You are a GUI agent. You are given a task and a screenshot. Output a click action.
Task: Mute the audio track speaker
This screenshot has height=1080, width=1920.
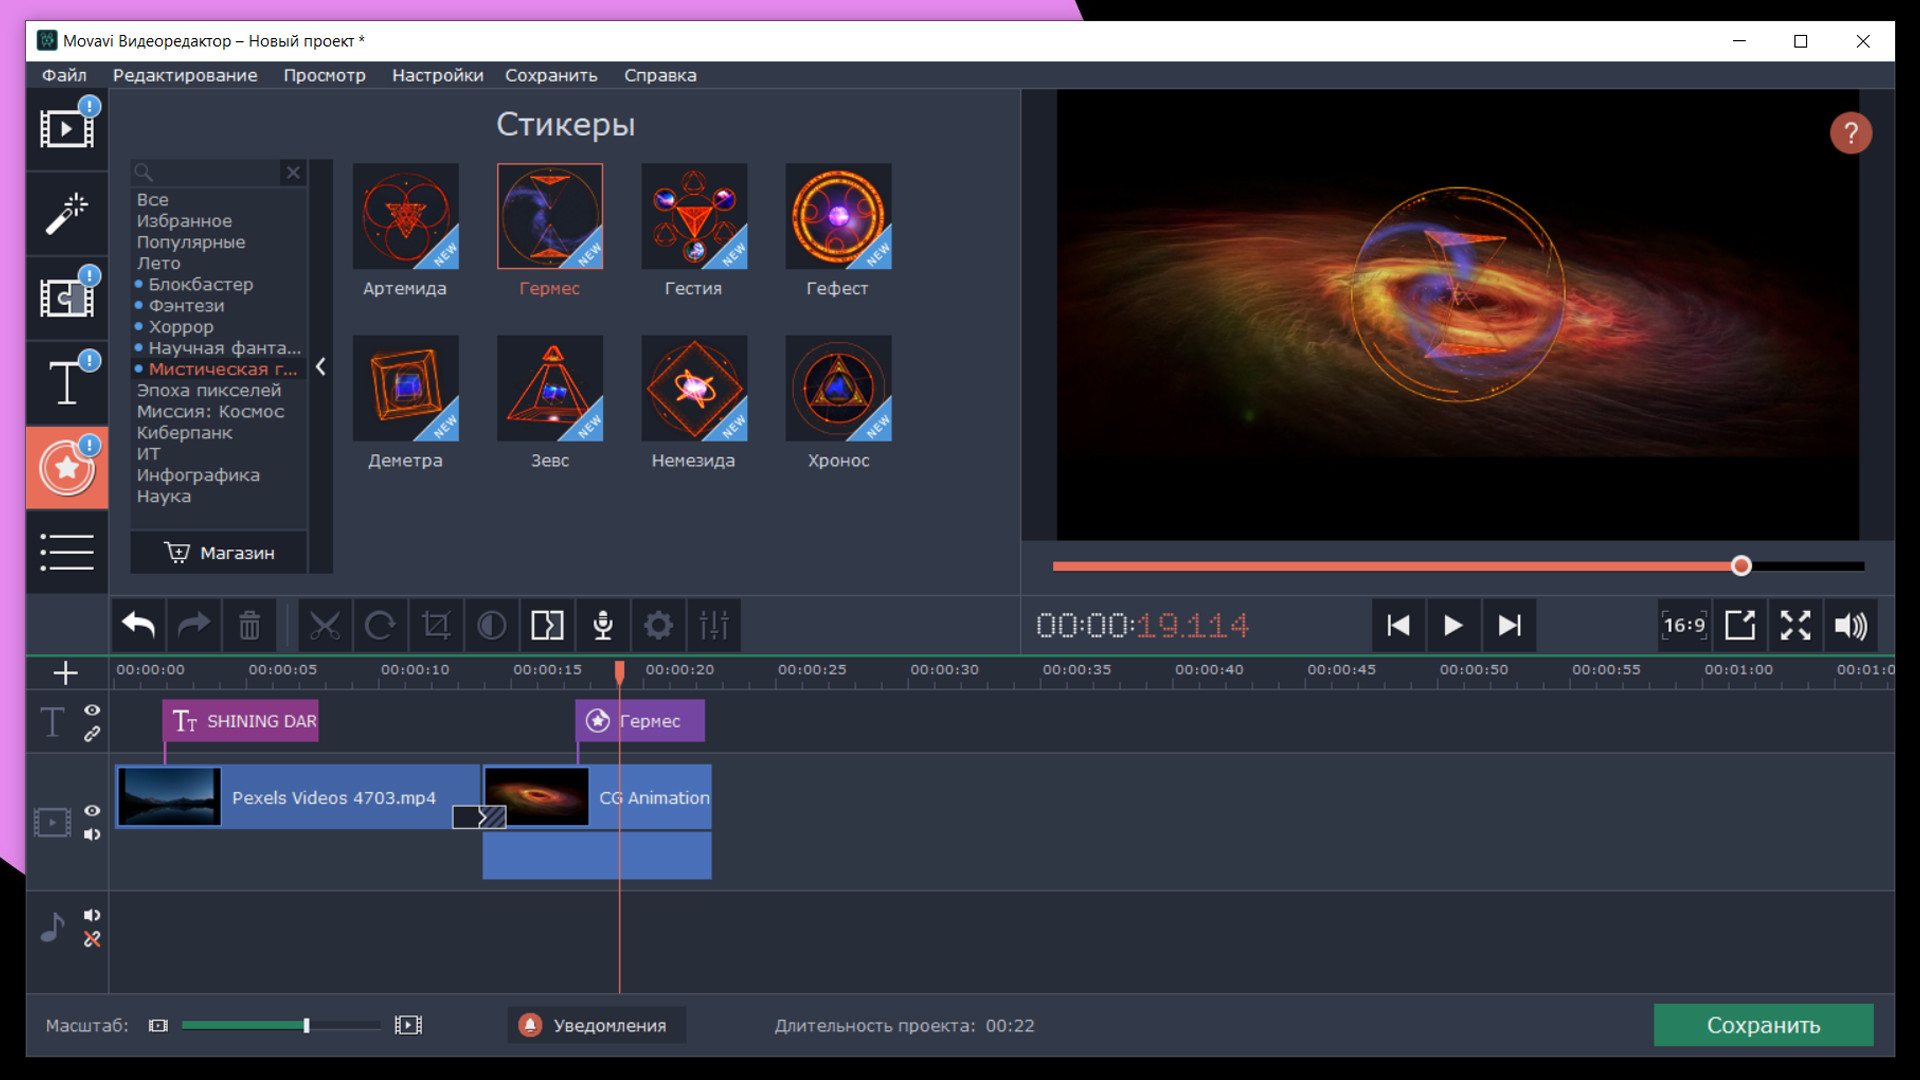click(x=92, y=915)
